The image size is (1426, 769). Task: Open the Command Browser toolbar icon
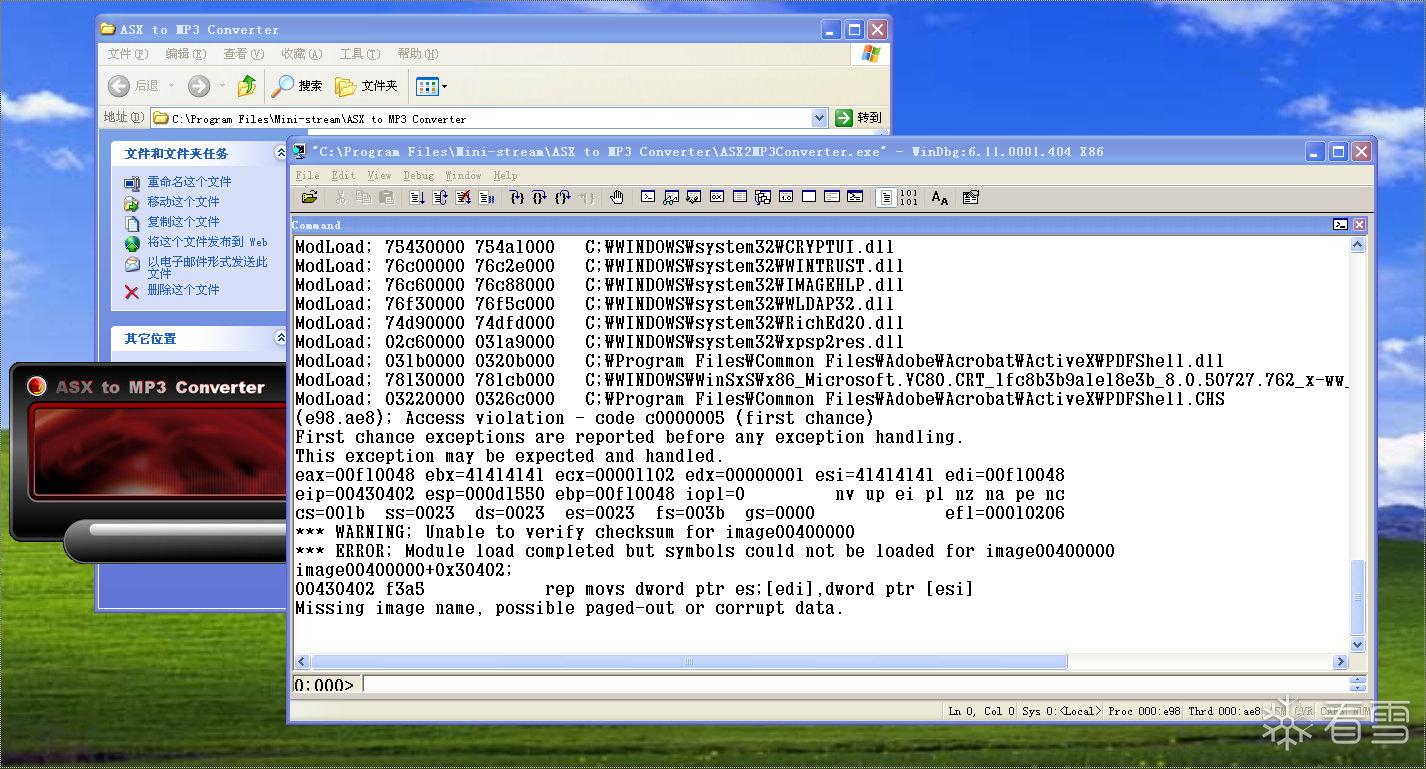pyautogui.click(x=854, y=197)
